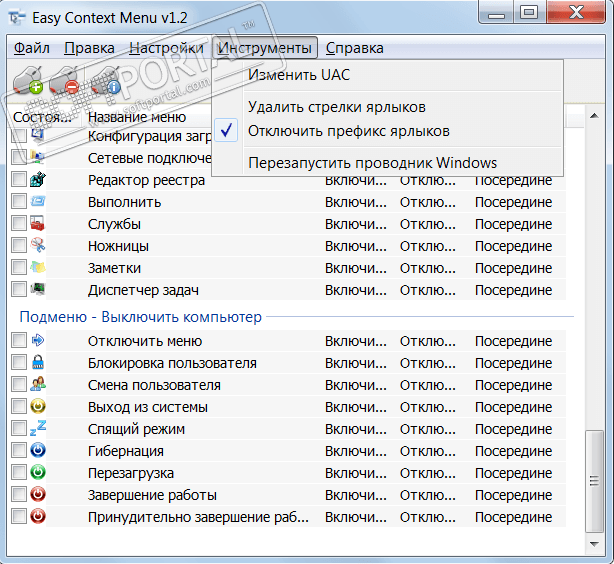The width and height of the screenshot is (614, 564).
Task: Click the scrollbar up arrow
Action: pos(594,116)
